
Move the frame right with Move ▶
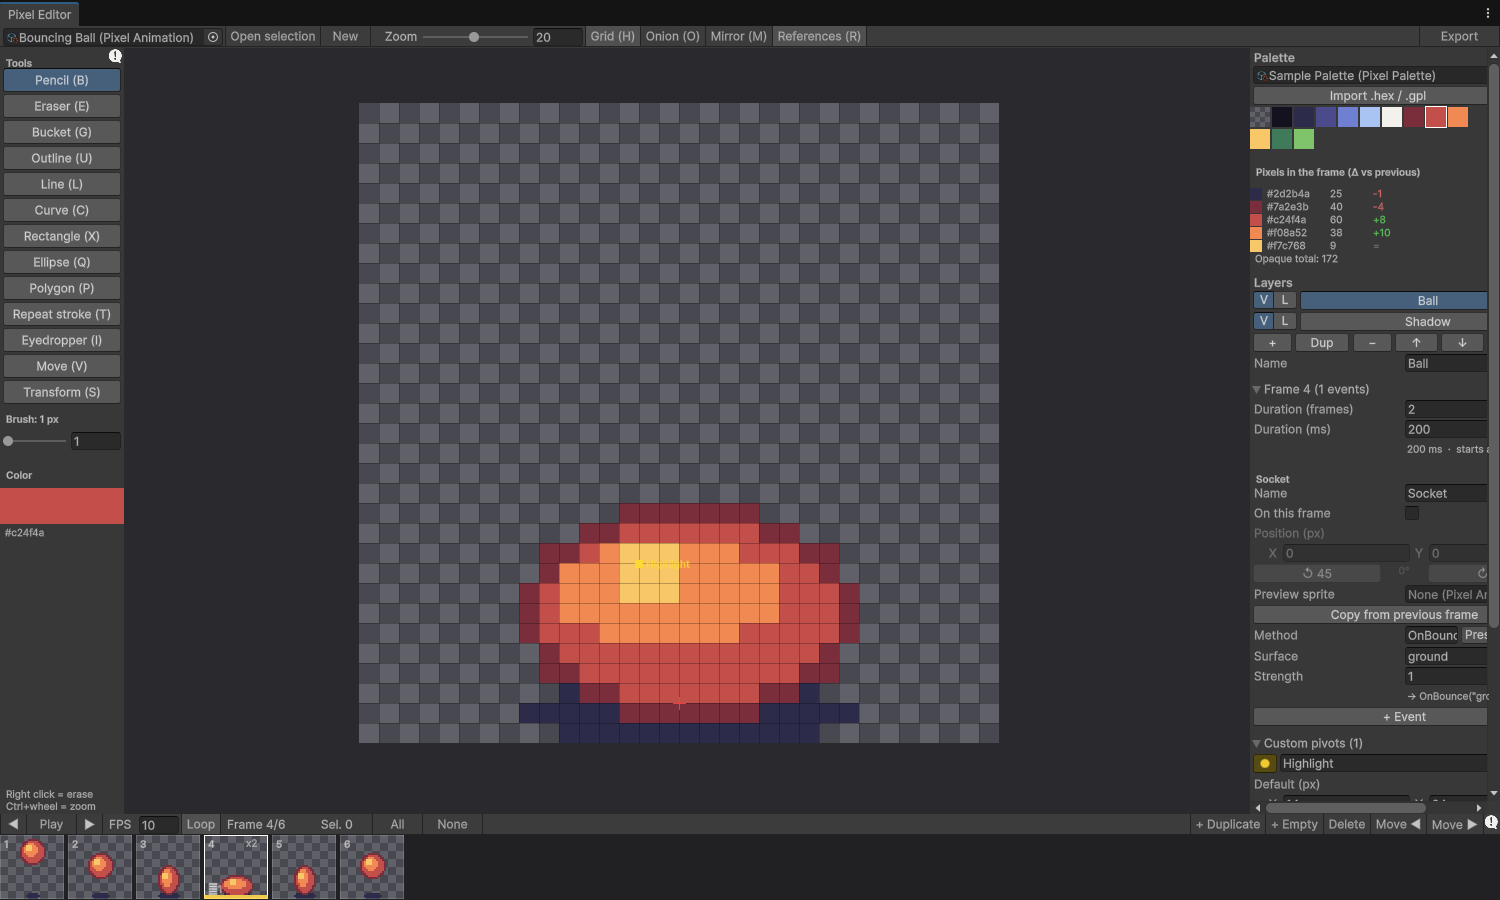coord(1454,824)
